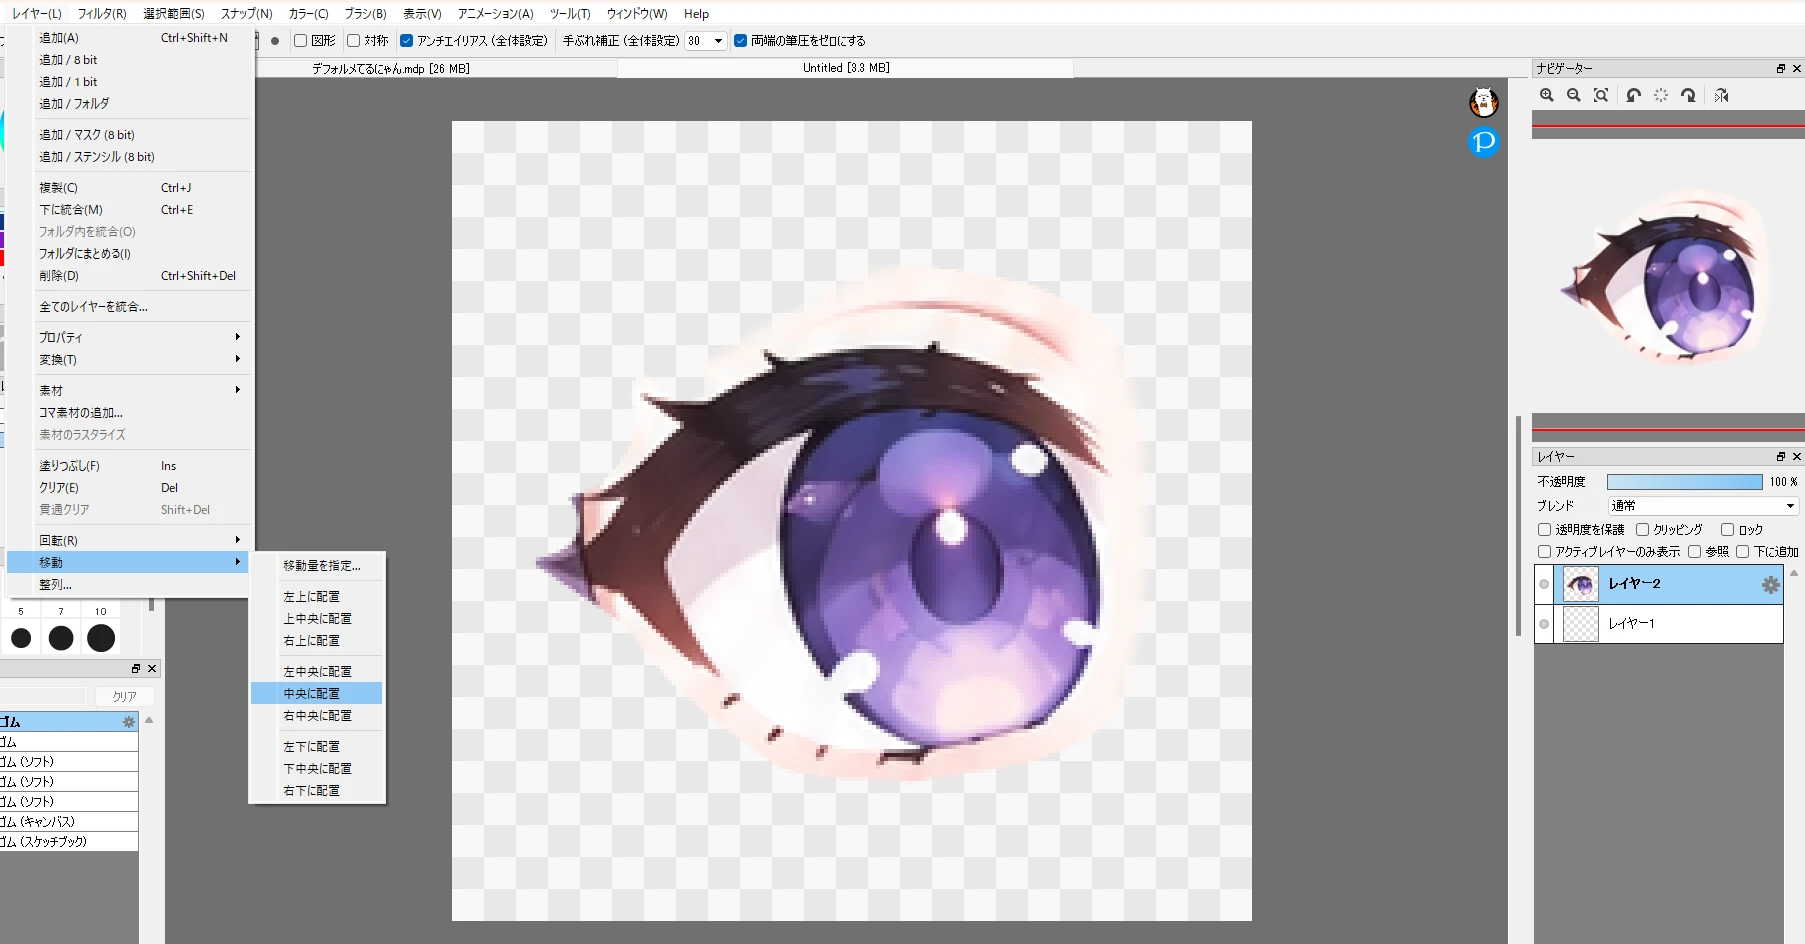Click the zoom out magnifier in Navigator
This screenshot has width=1805, height=944.
(1574, 95)
